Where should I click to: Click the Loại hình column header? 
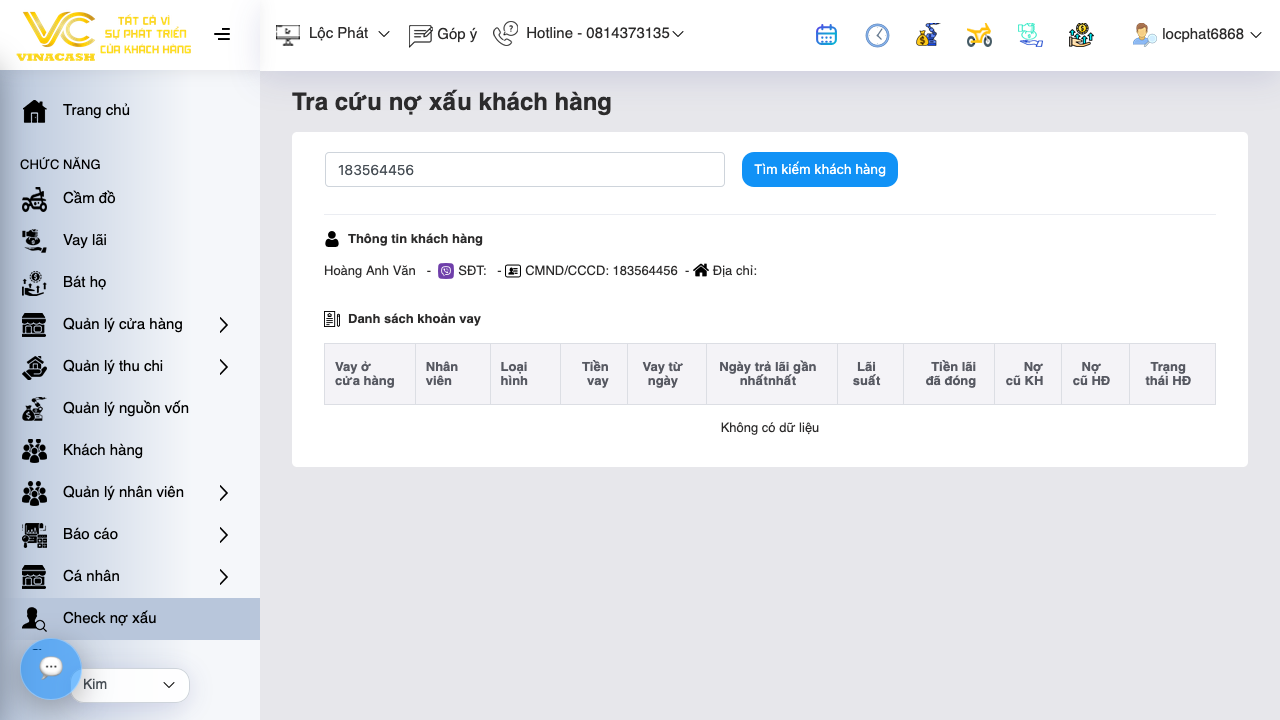coord(525,374)
